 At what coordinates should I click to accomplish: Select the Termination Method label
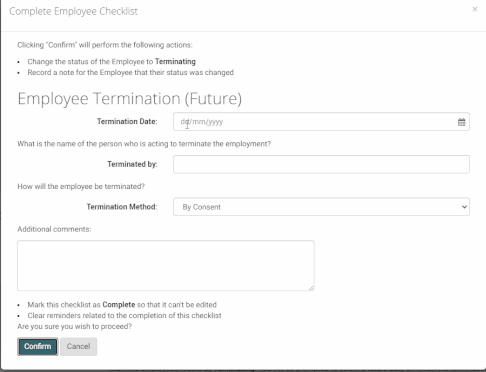[x=122, y=207]
